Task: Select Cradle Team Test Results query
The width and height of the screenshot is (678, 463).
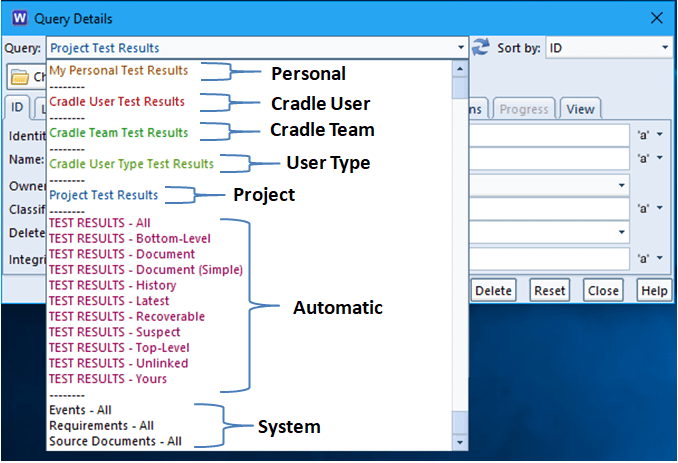Action: pos(119,133)
